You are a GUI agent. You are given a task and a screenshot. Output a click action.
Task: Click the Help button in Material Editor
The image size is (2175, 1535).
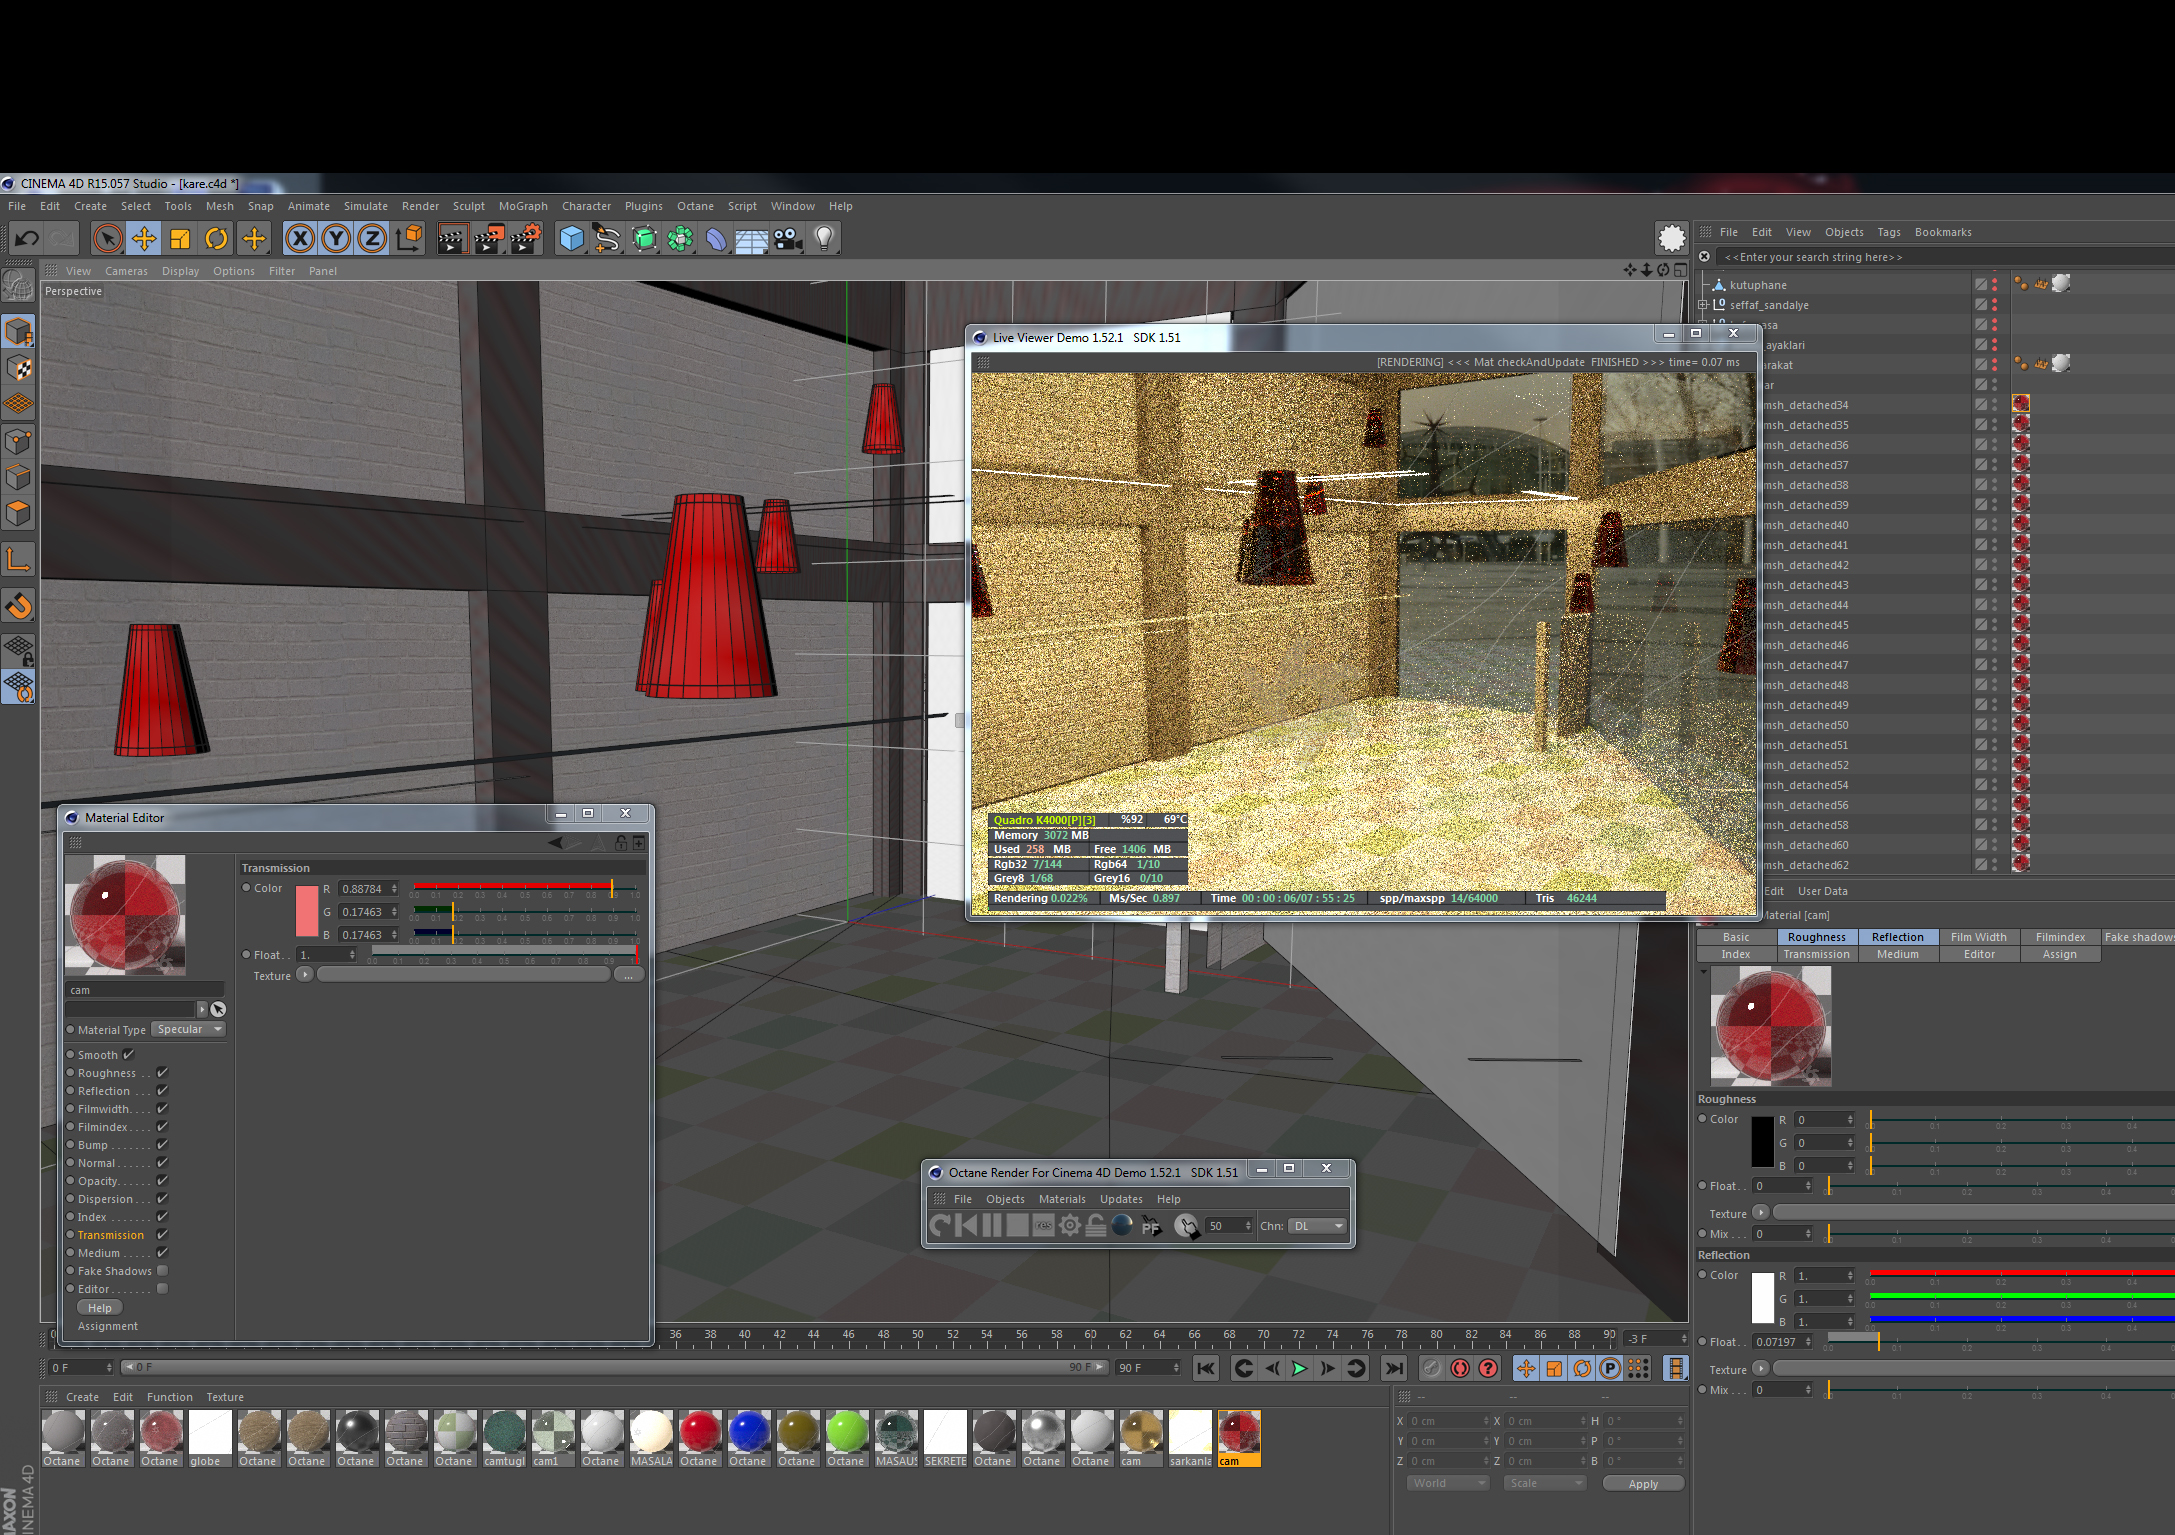click(100, 1308)
